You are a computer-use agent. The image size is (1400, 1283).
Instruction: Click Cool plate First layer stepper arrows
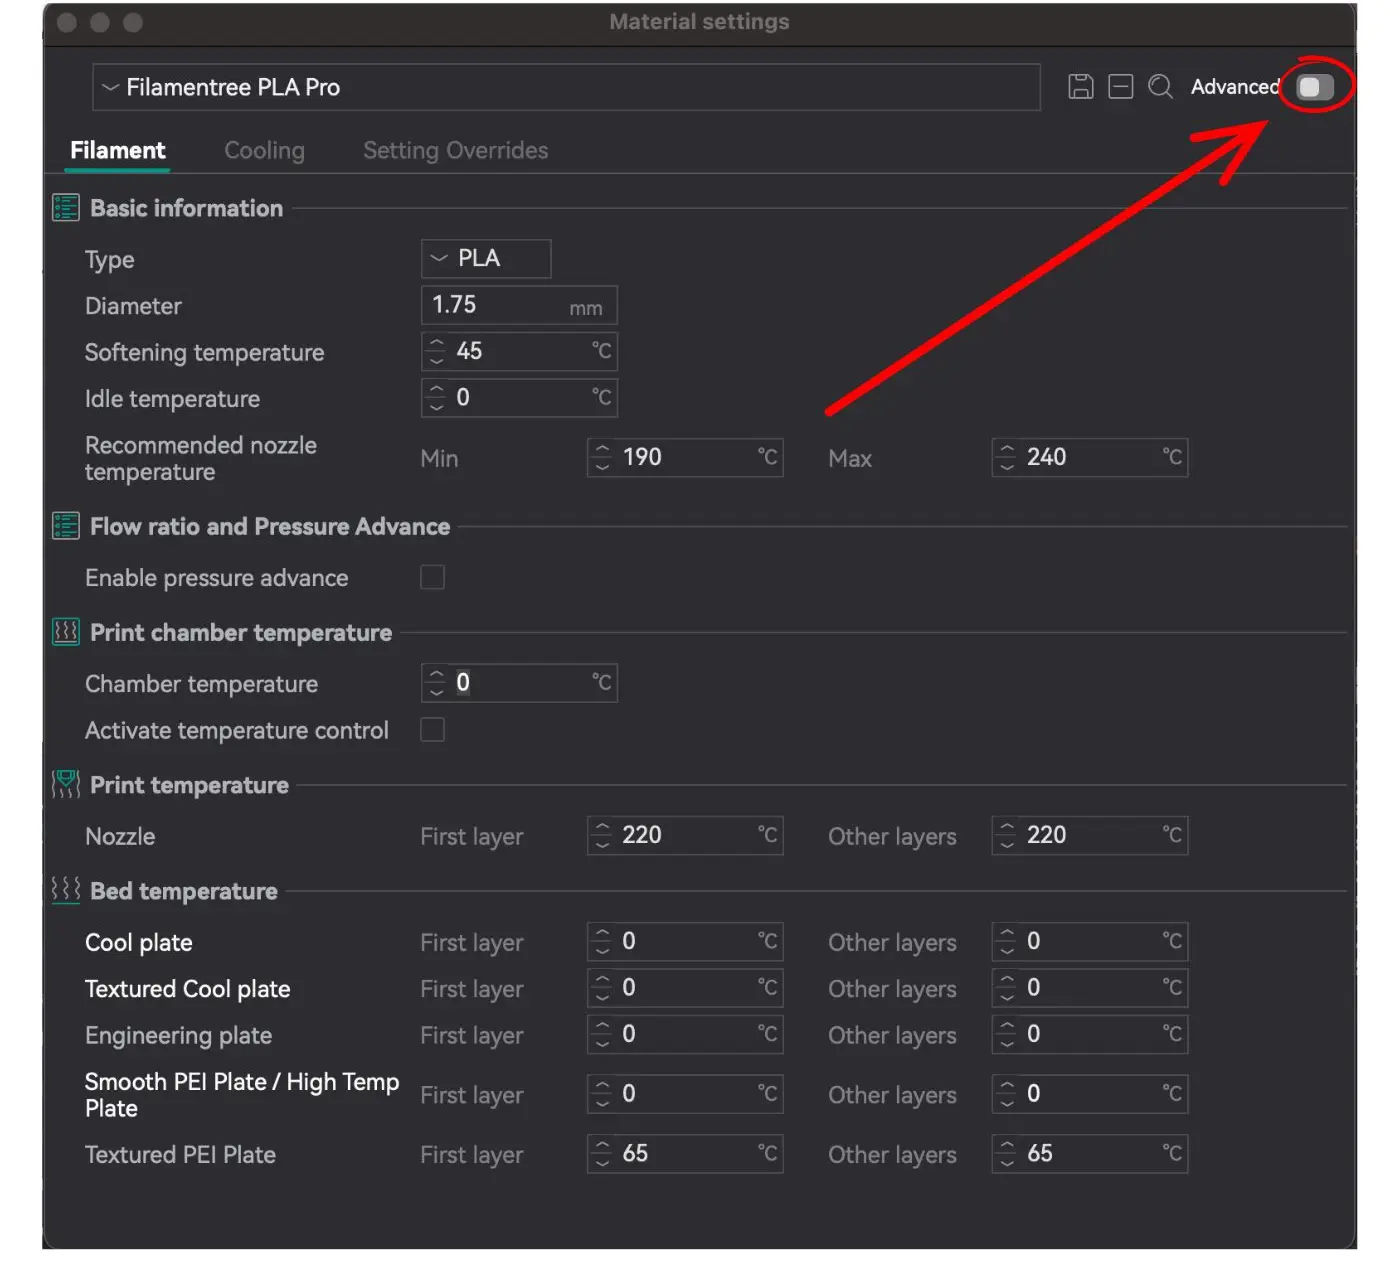[602, 941]
